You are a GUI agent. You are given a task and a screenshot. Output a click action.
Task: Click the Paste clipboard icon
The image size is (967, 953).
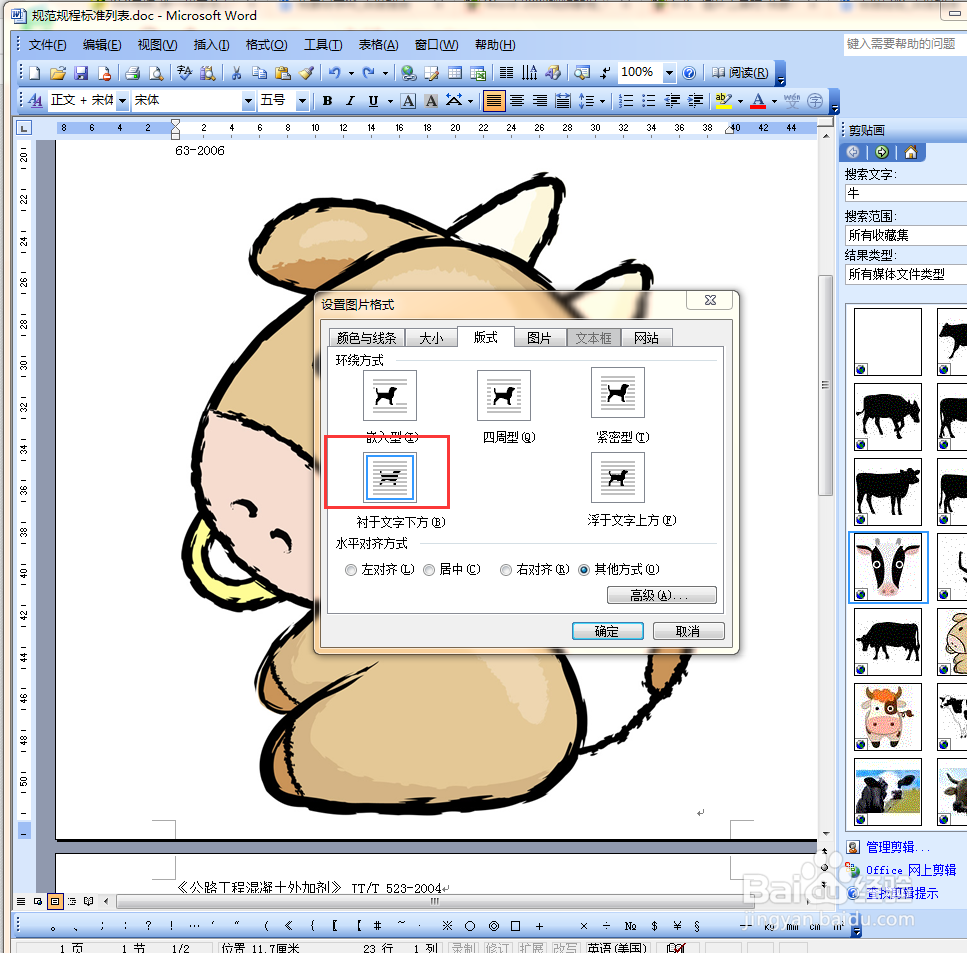[282, 73]
